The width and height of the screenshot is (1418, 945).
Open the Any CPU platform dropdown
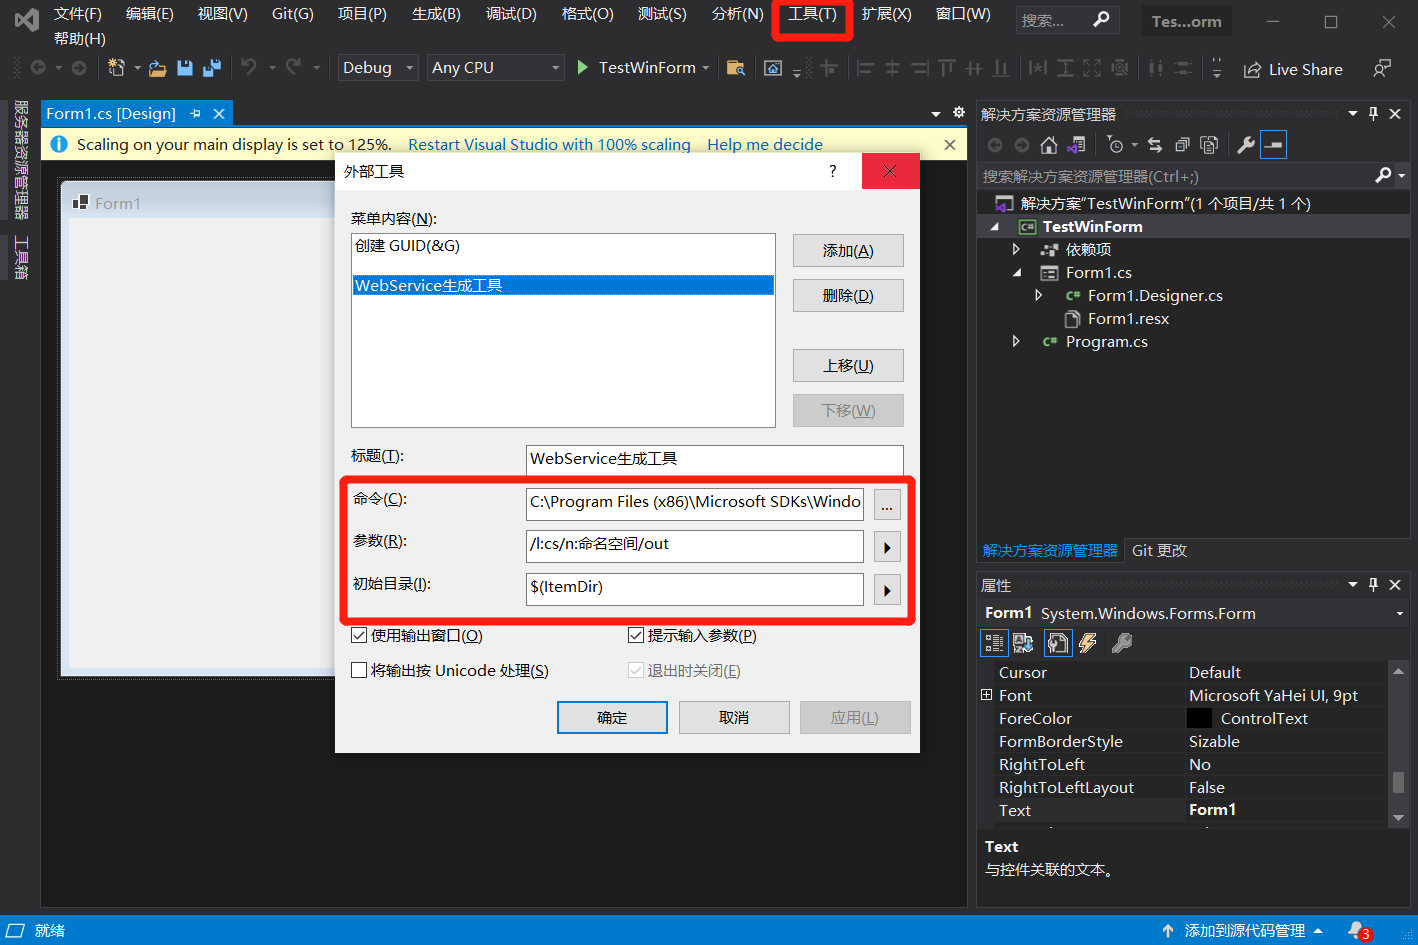(496, 68)
